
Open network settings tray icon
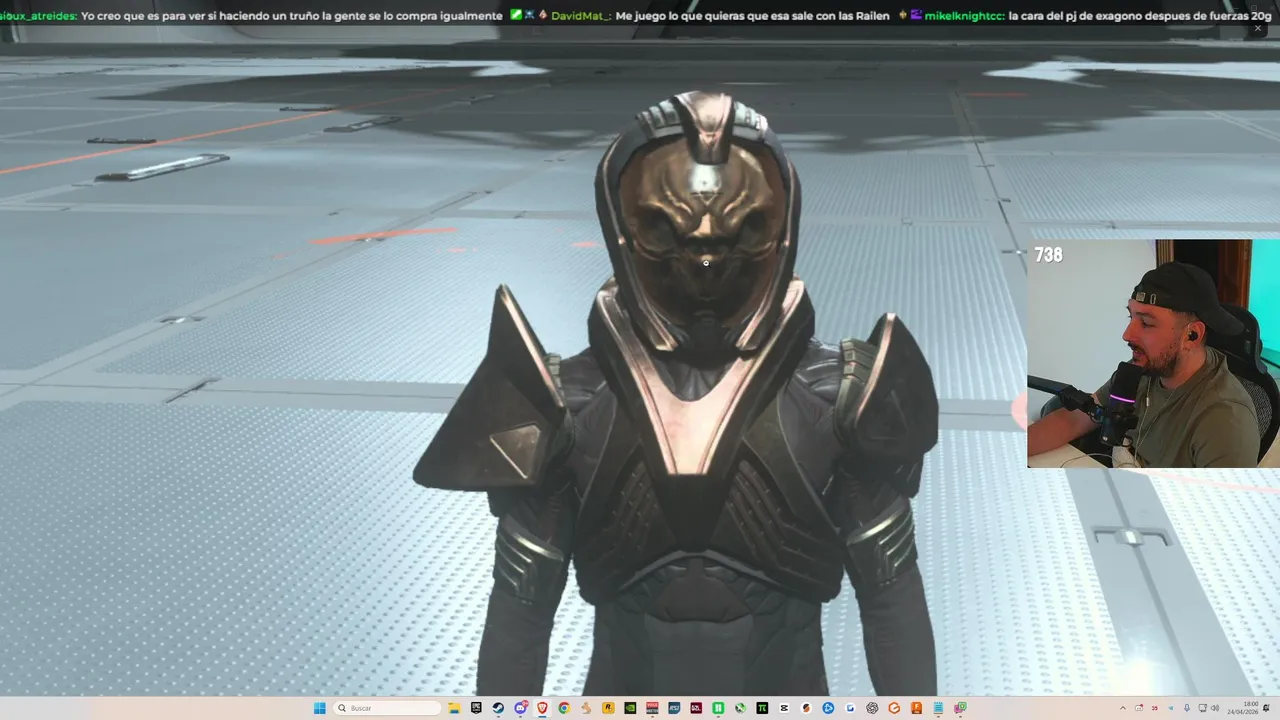tap(1203, 708)
